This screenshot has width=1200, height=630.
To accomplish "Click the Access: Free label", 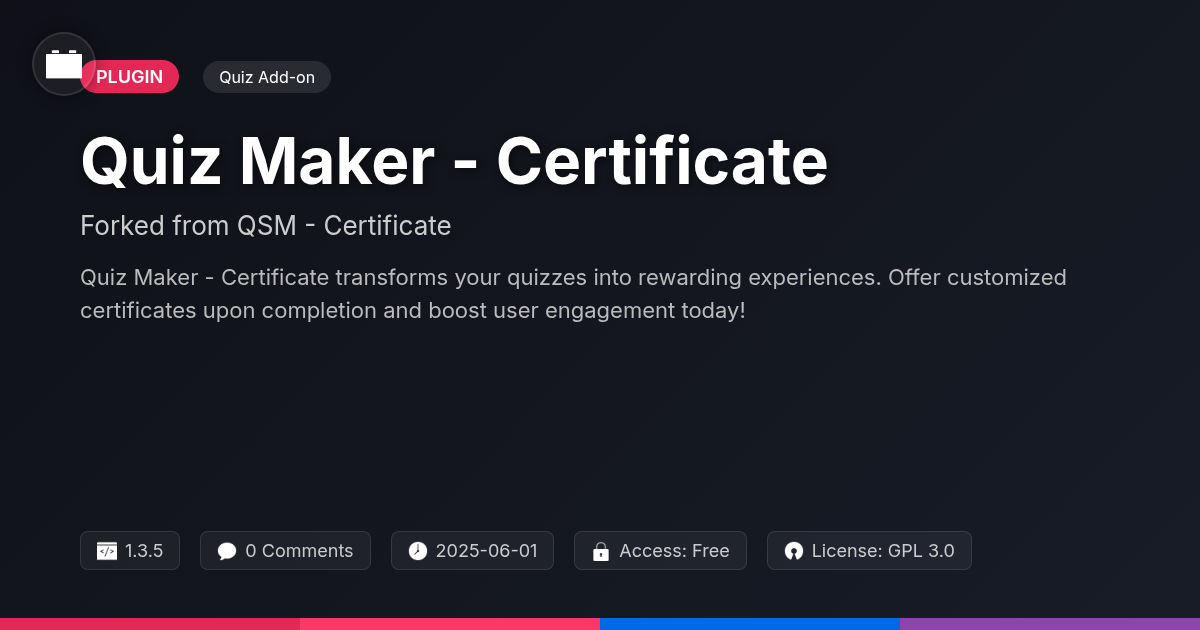I will click(674, 551).
